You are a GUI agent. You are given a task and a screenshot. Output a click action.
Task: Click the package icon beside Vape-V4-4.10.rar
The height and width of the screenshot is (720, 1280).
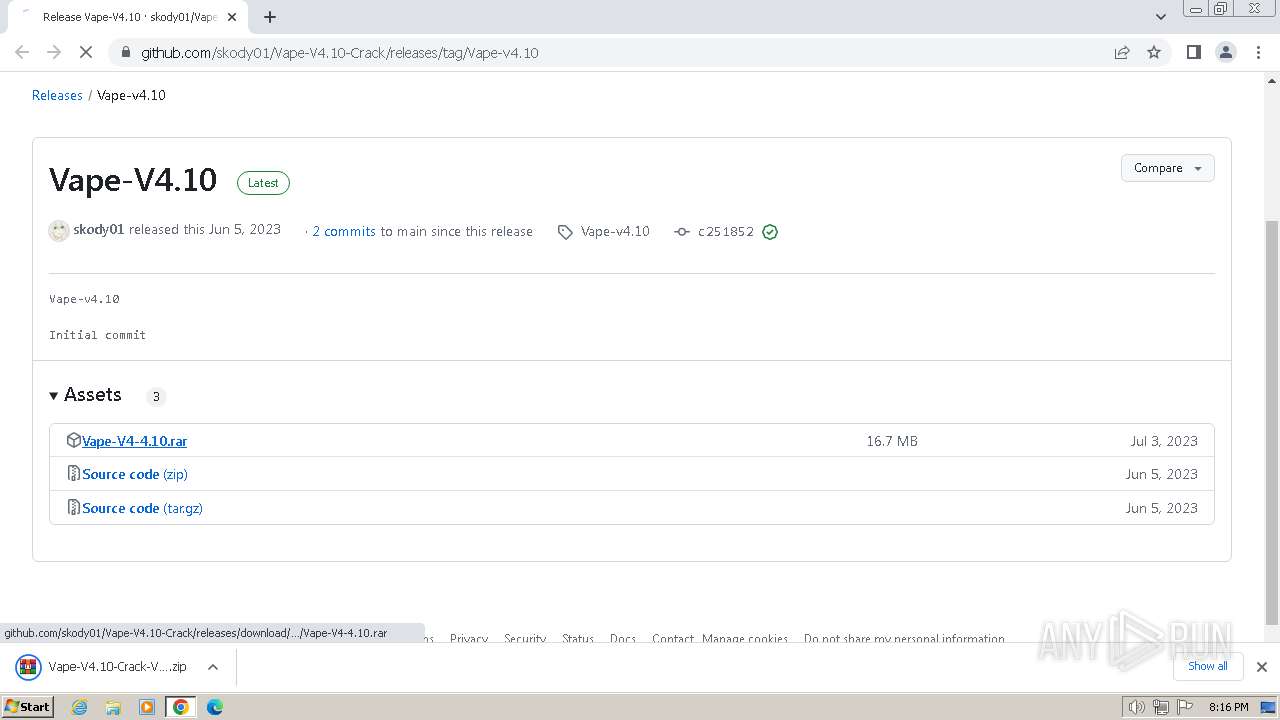click(73, 440)
